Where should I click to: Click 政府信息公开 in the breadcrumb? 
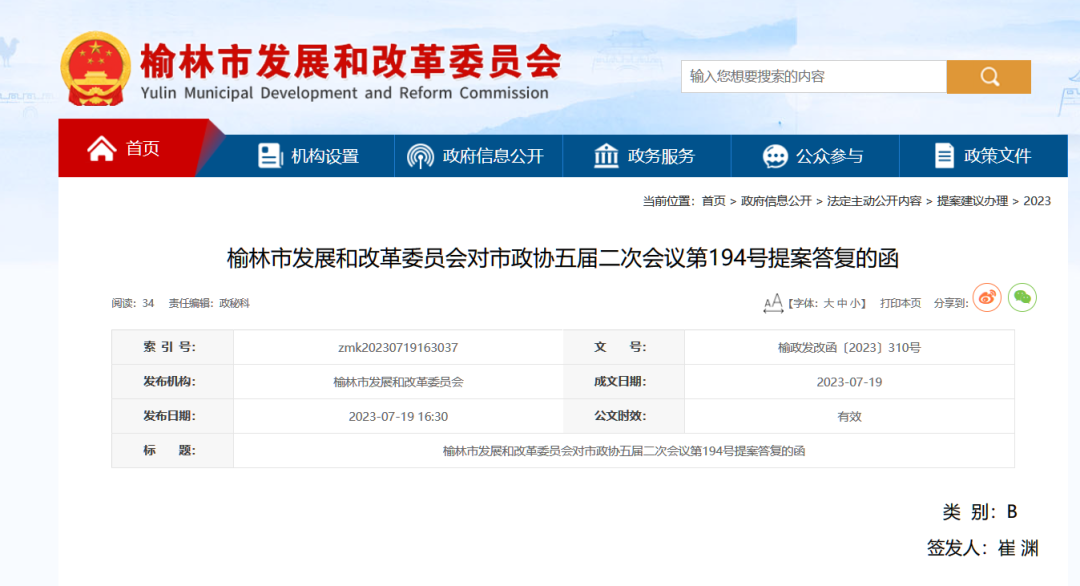776,201
